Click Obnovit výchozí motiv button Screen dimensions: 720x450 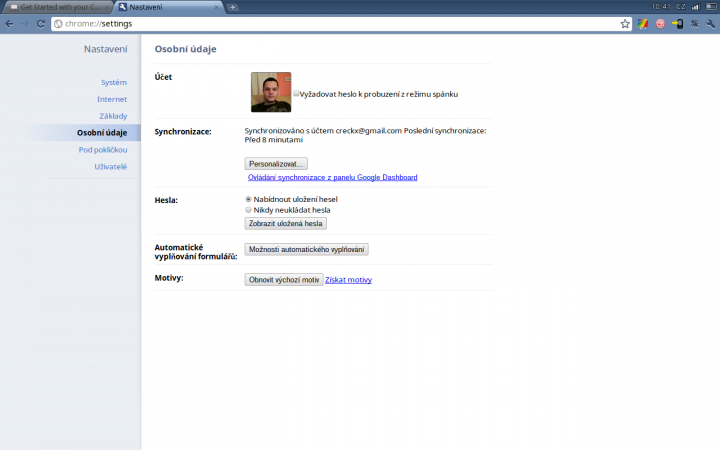[284, 280]
